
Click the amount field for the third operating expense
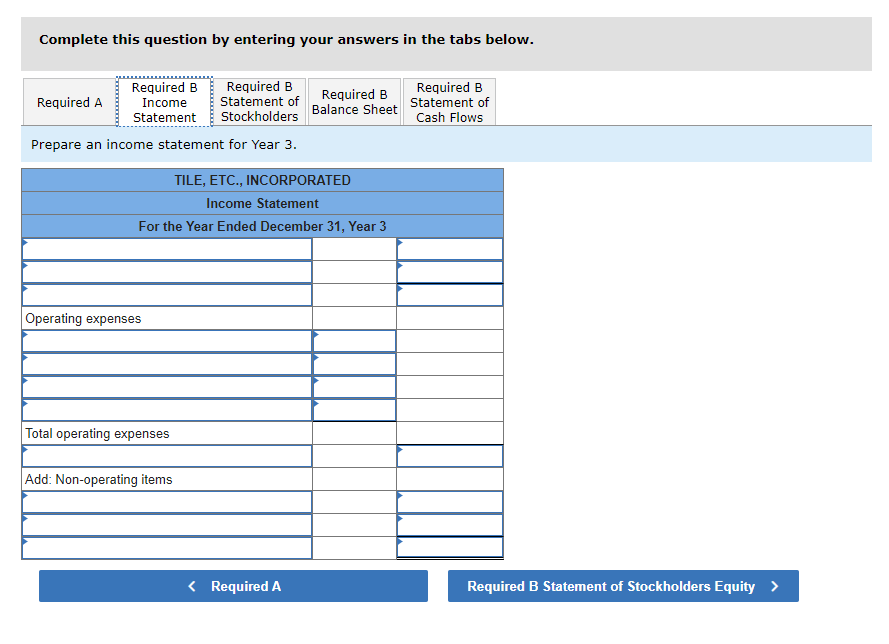pos(354,387)
